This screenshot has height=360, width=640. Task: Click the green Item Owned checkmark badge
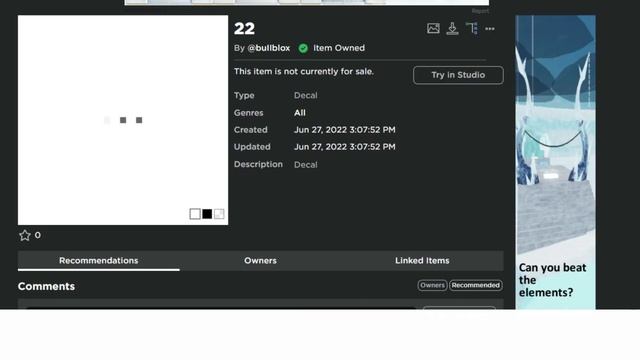coord(303,48)
